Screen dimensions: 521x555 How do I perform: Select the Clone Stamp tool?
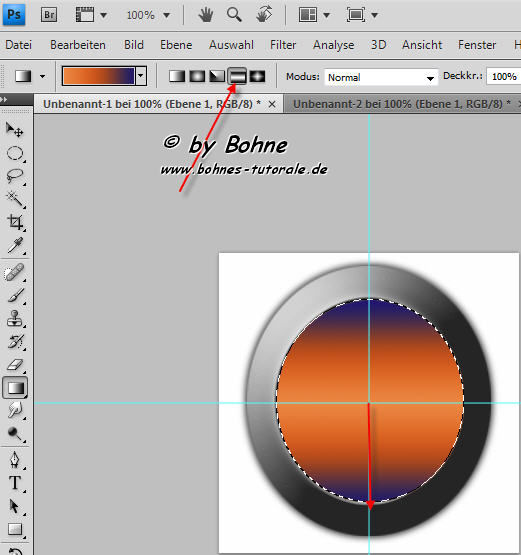pos(15,319)
